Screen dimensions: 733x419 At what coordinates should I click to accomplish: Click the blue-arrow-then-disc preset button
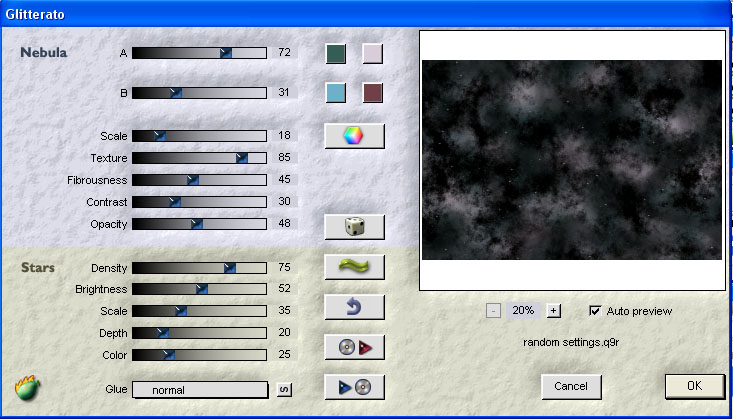[x=354, y=387]
